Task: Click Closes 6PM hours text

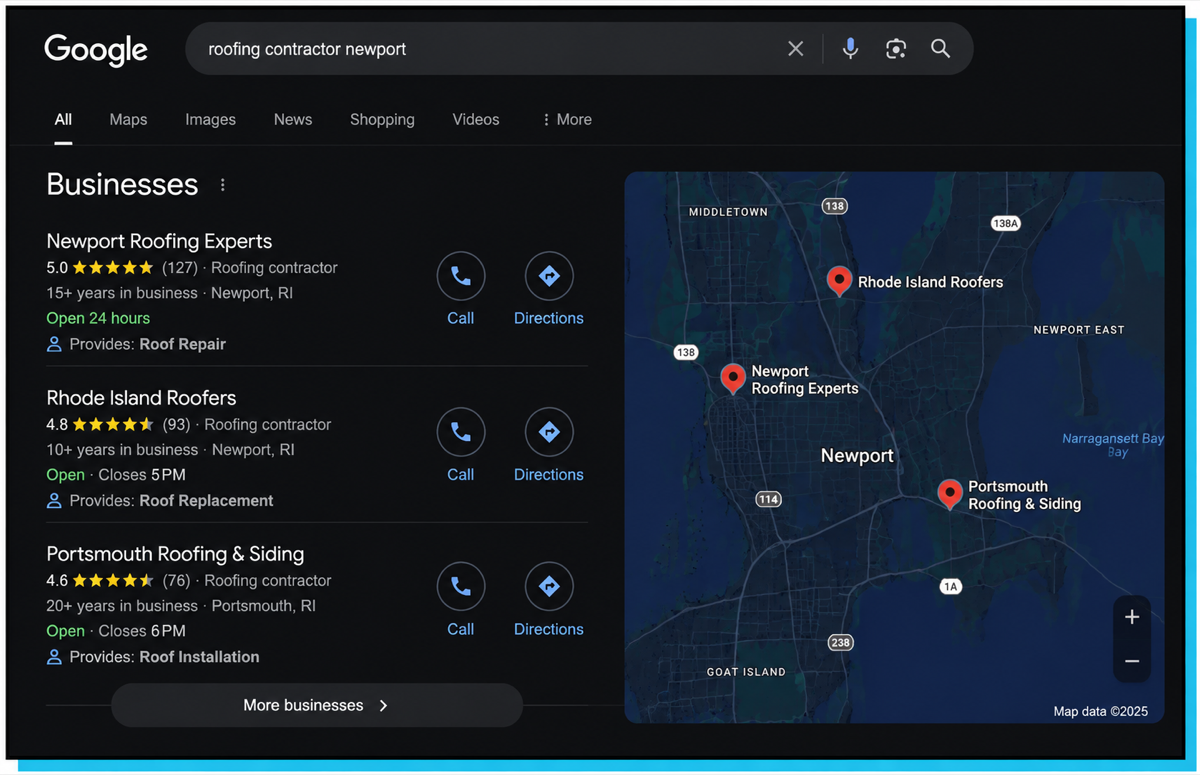Action: pos(142,631)
